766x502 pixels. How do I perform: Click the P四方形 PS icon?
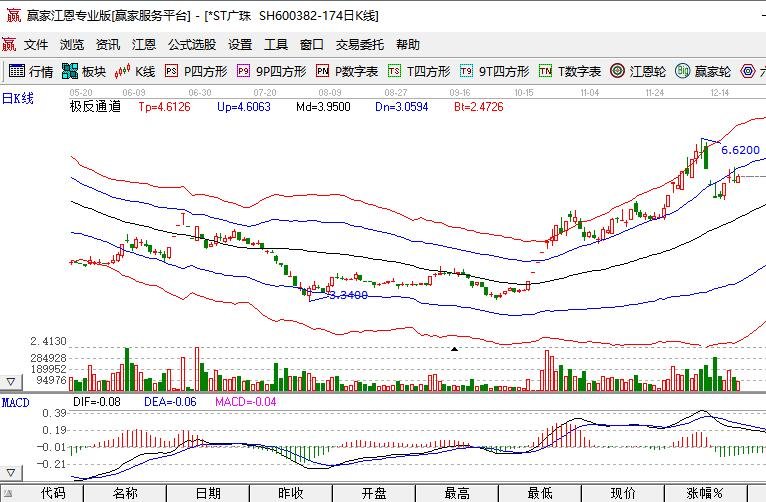(171, 71)
